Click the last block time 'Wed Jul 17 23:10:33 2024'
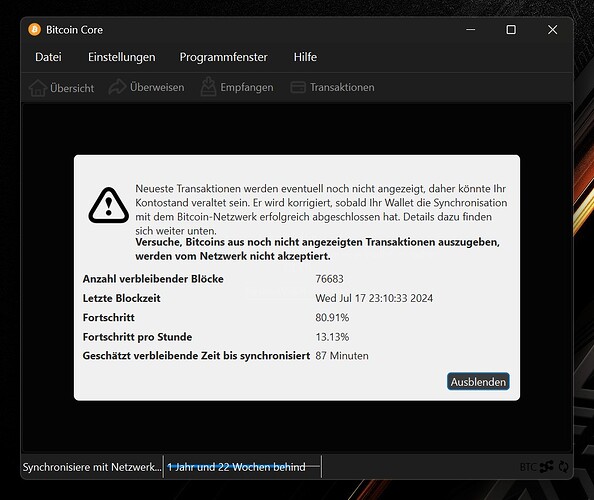Image resolution: width=594 pixels, height=500 pixels. coord(374,298)
